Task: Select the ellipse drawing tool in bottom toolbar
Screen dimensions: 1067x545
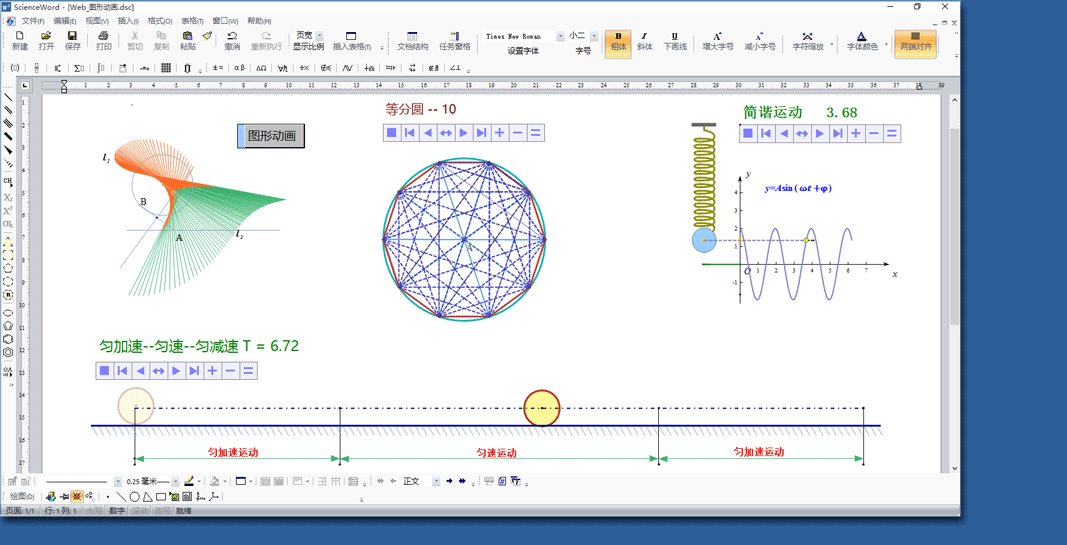Action: coord(134,496)
